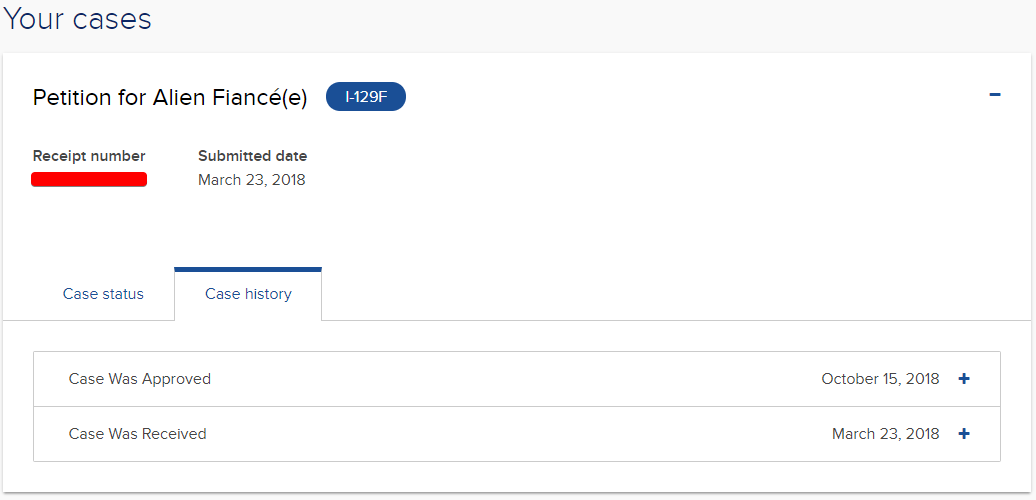
Task: Click the blue indicator bar above Case history
Action: tap(248, 269)
